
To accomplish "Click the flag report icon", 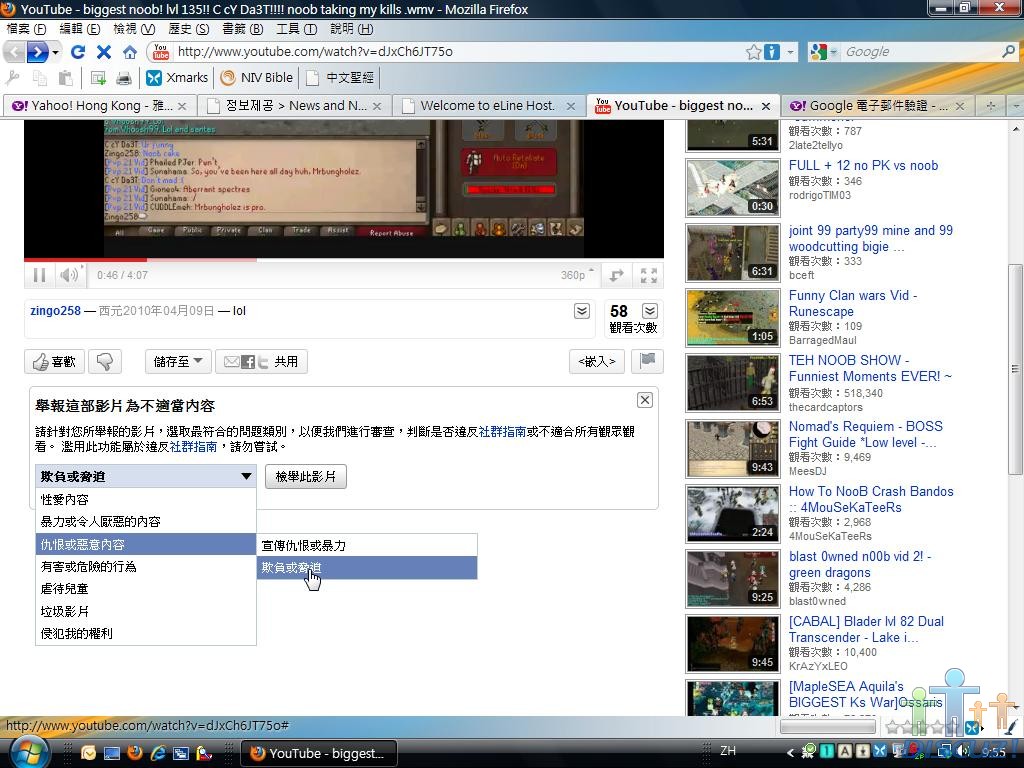I will [647, 361].
